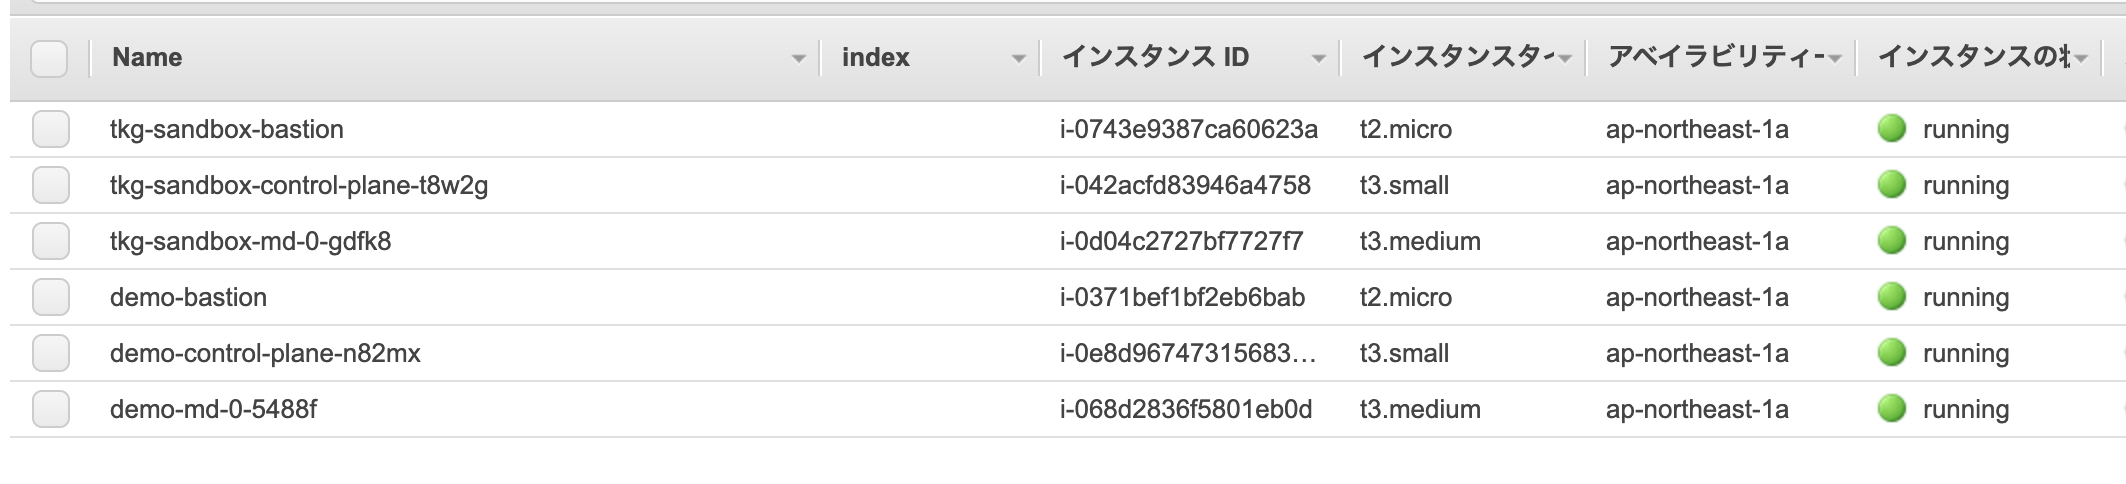The height and width of the screenshot is (484, 2126).
Task: Sort by the index column header
Action: pos(876,58)
